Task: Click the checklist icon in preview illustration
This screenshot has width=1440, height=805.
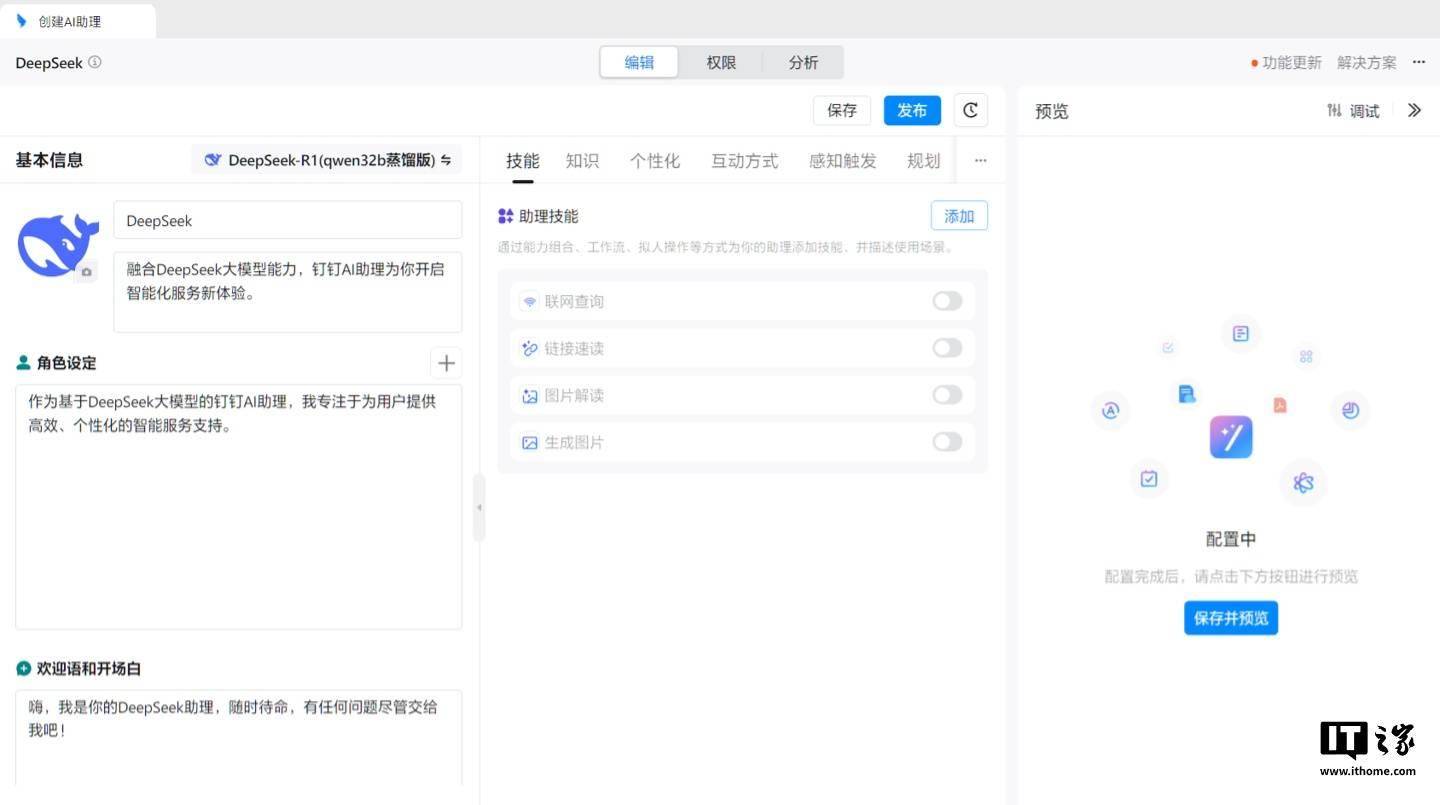Action: (1149, 479)
